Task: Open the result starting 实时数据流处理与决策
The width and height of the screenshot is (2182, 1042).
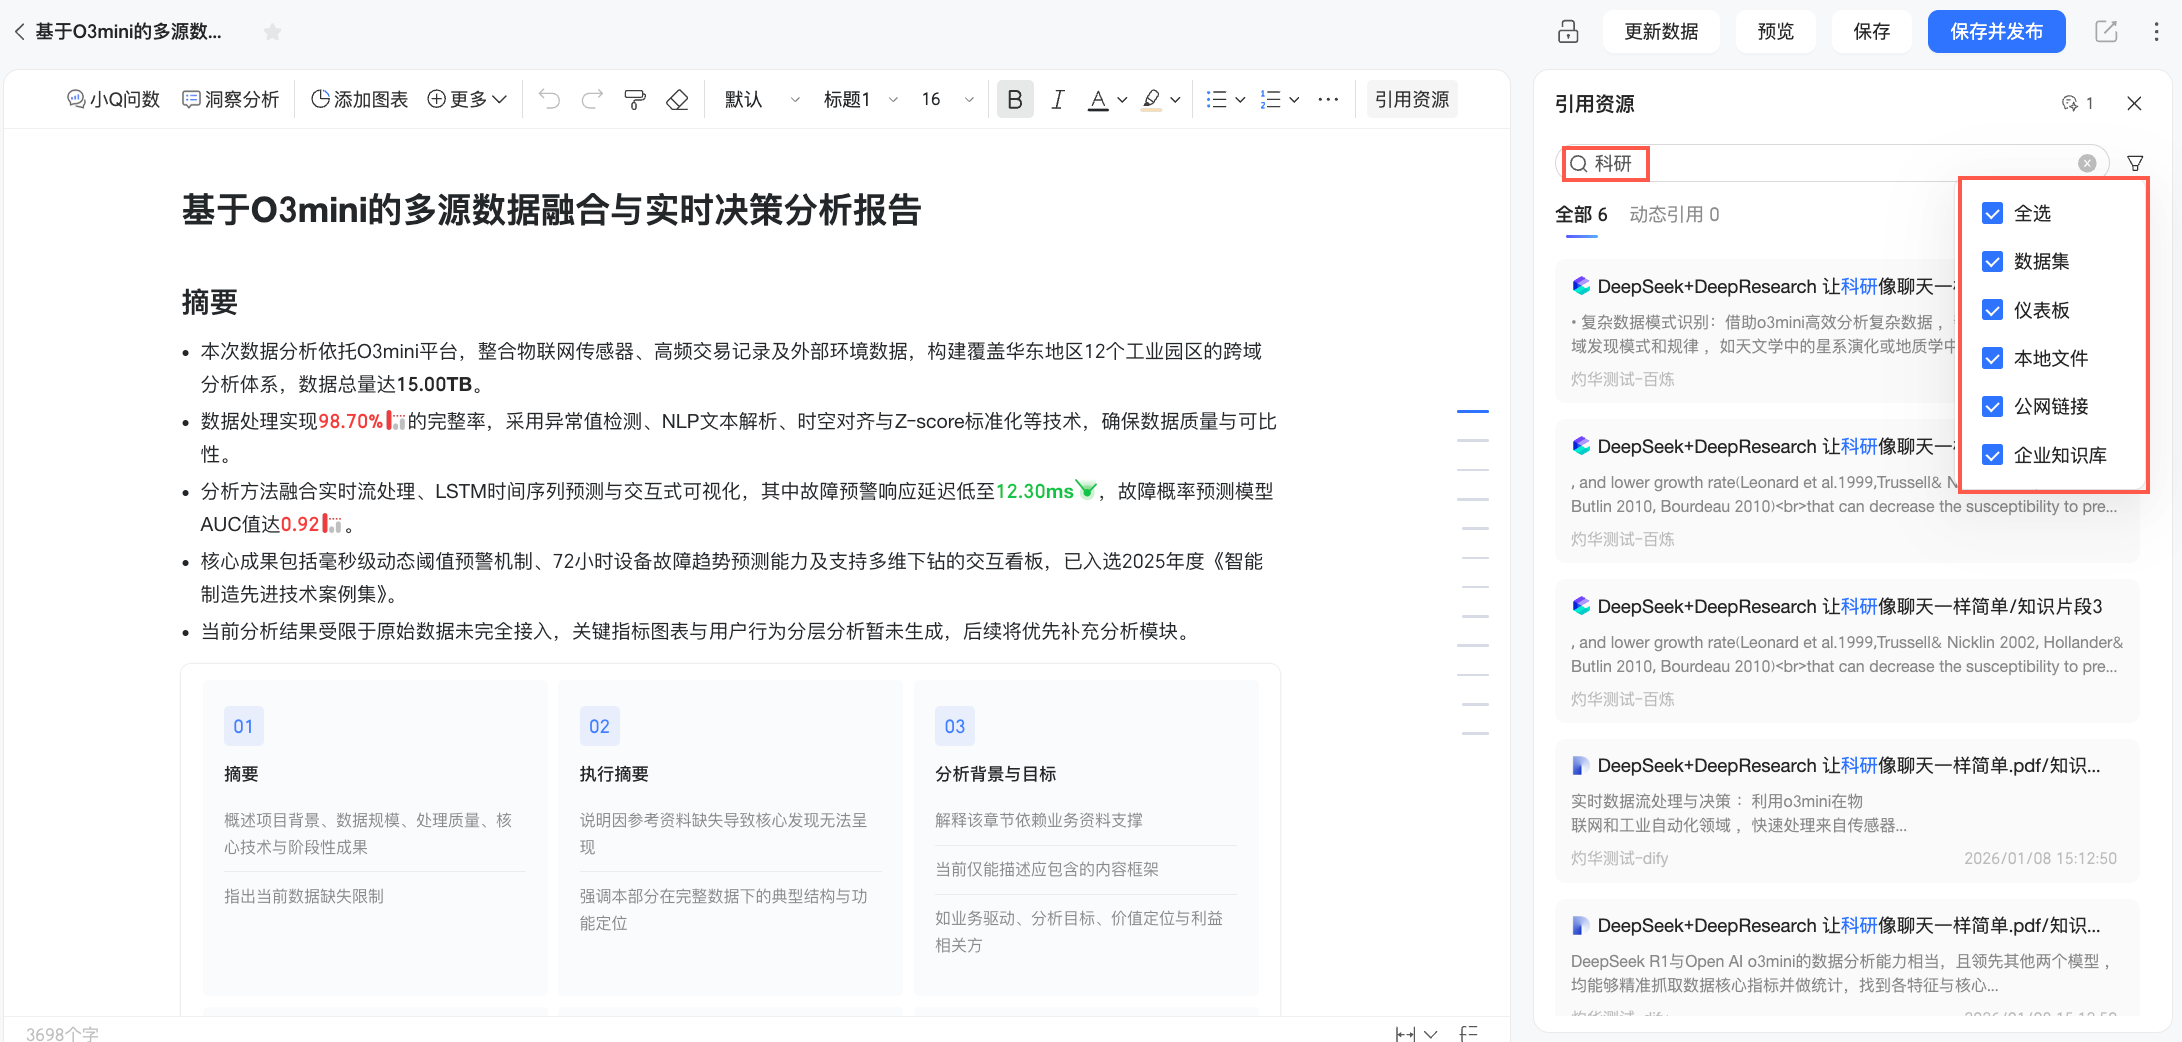Action: [1847, 810]
